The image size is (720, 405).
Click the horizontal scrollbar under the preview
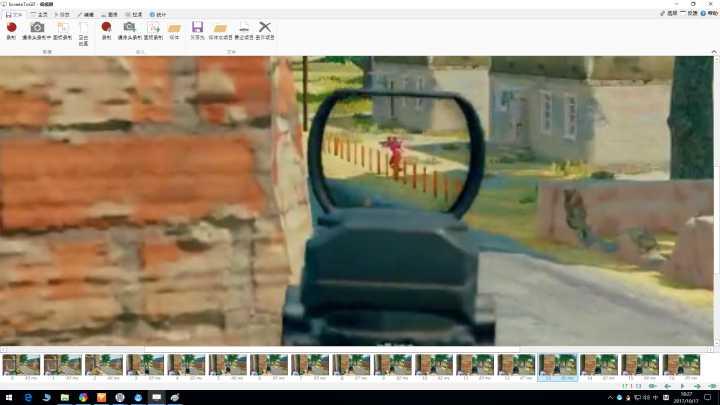[356, 349]
